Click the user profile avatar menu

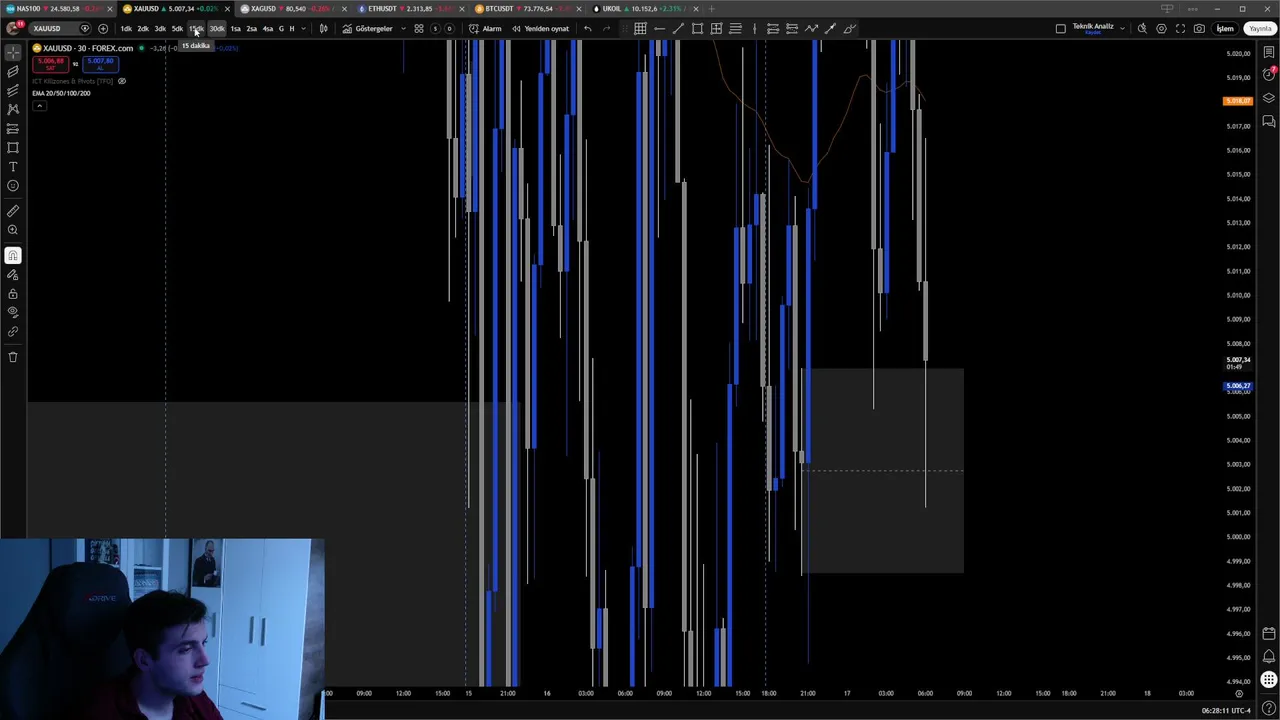point(13,28)
